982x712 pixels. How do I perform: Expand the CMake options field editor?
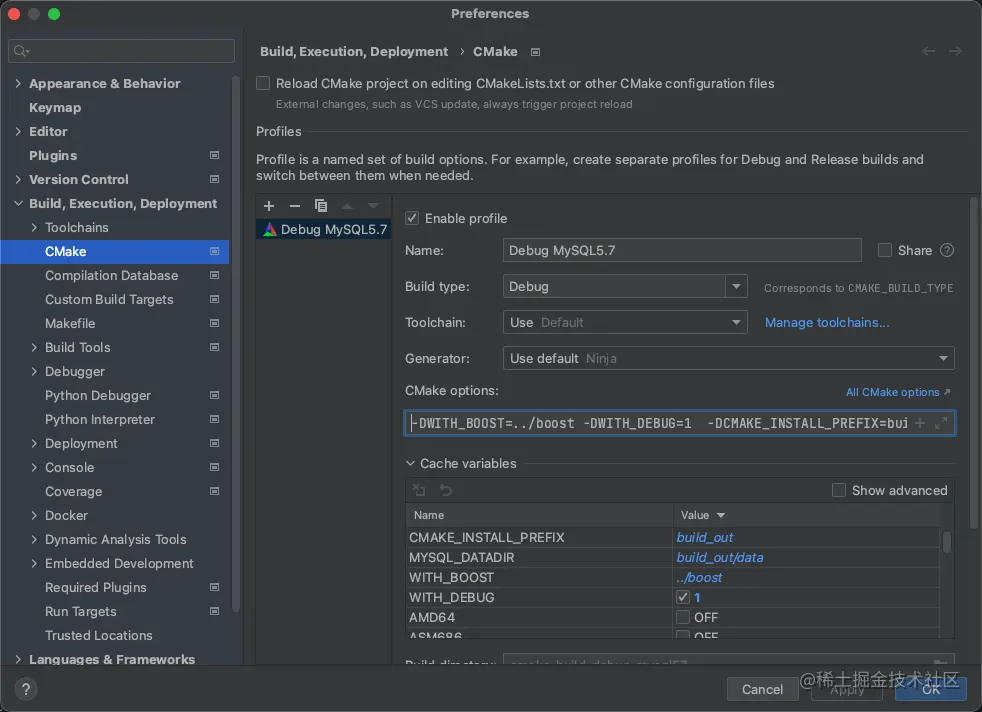pos(941,423)
